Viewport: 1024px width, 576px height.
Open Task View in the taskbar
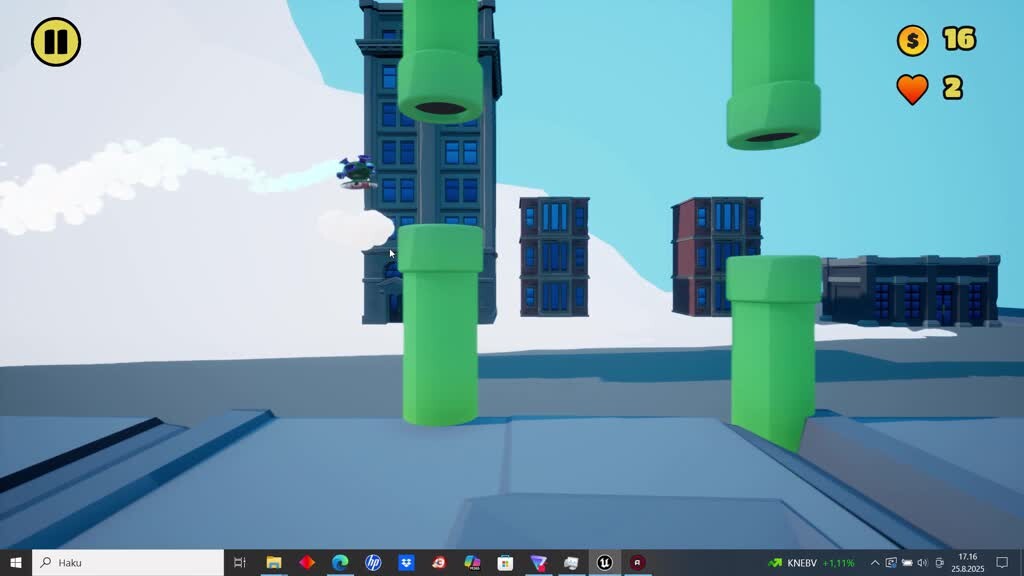[x=240, y=563]
